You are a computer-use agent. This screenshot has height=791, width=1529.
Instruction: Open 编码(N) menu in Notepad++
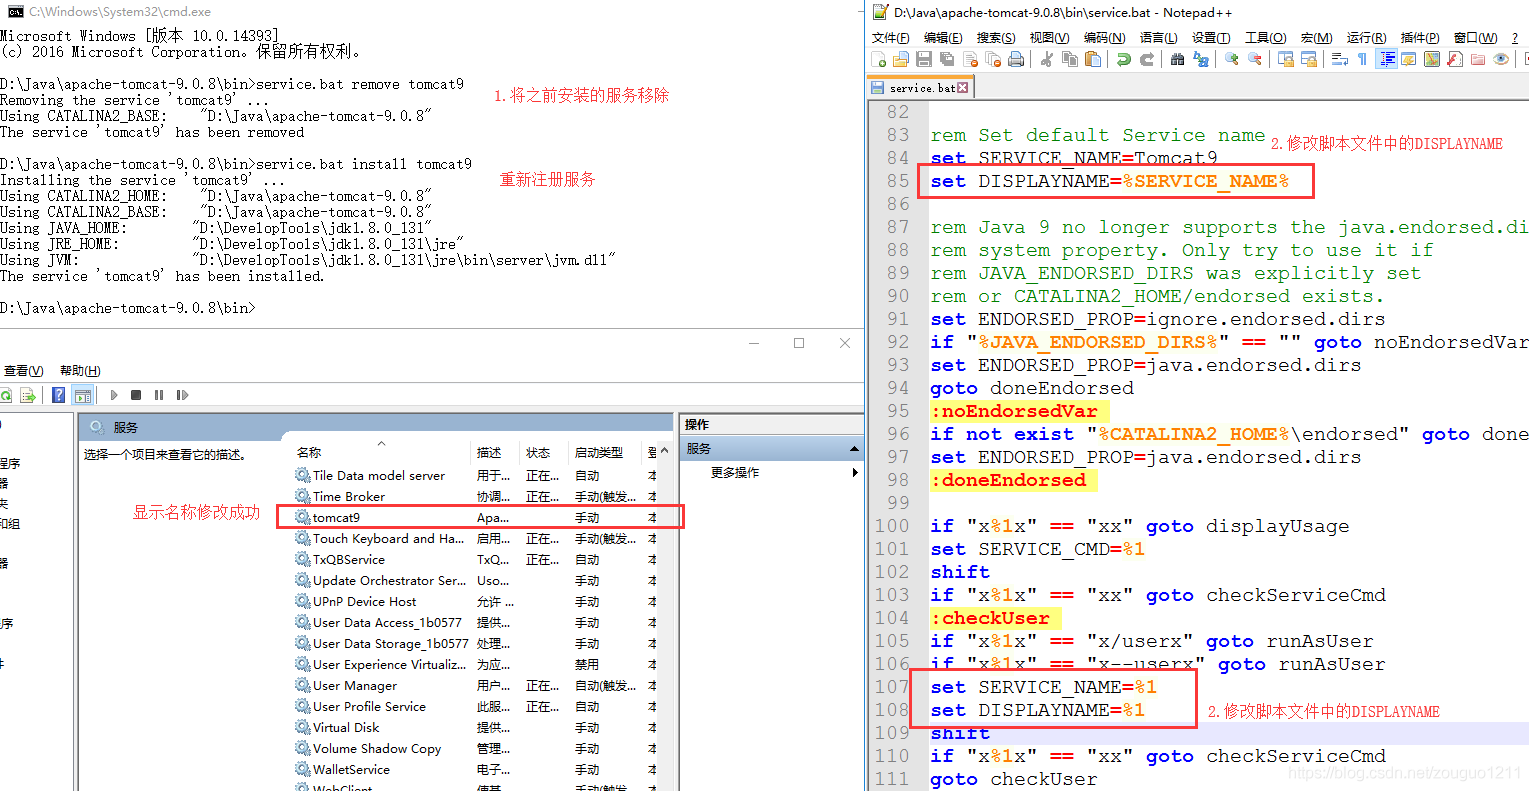coord(1104,38)
